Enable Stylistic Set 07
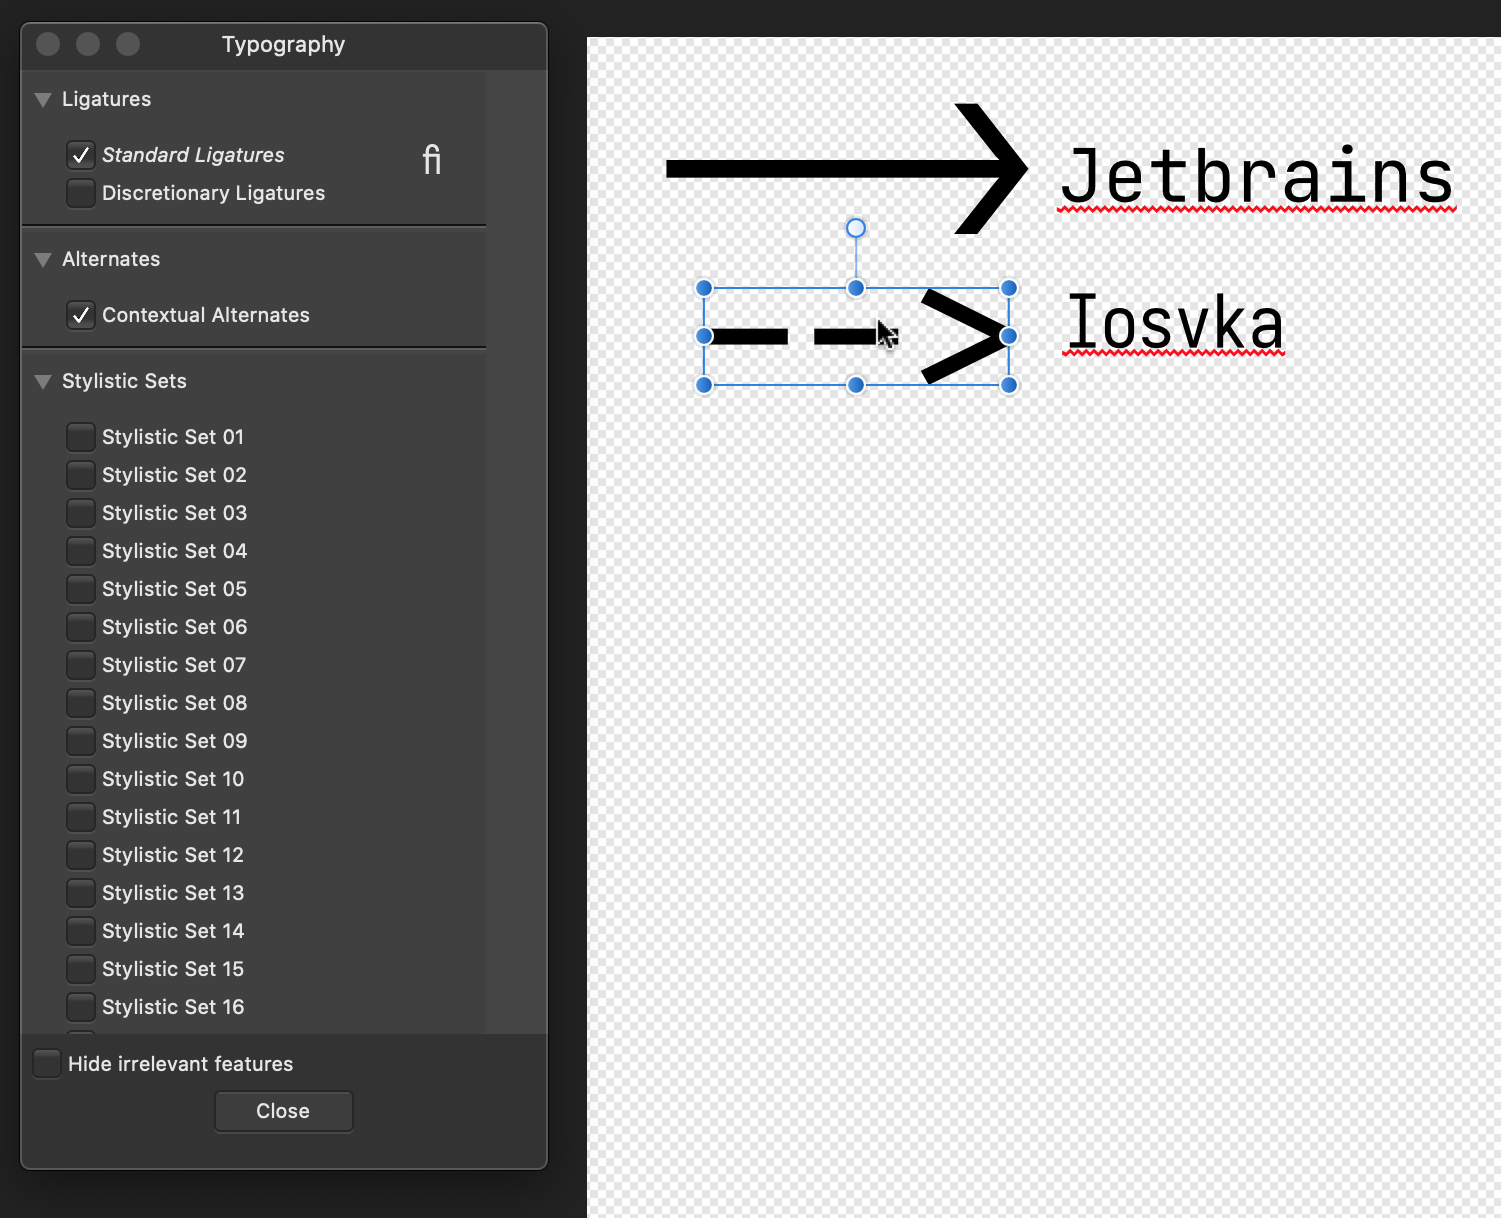 click(x=81, y=665)
